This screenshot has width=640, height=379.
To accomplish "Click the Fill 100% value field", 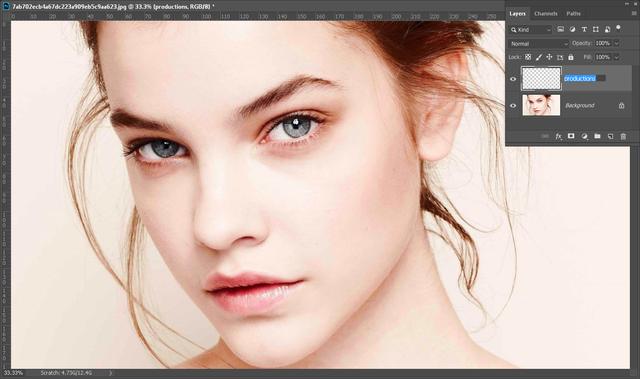I will 603,57.
